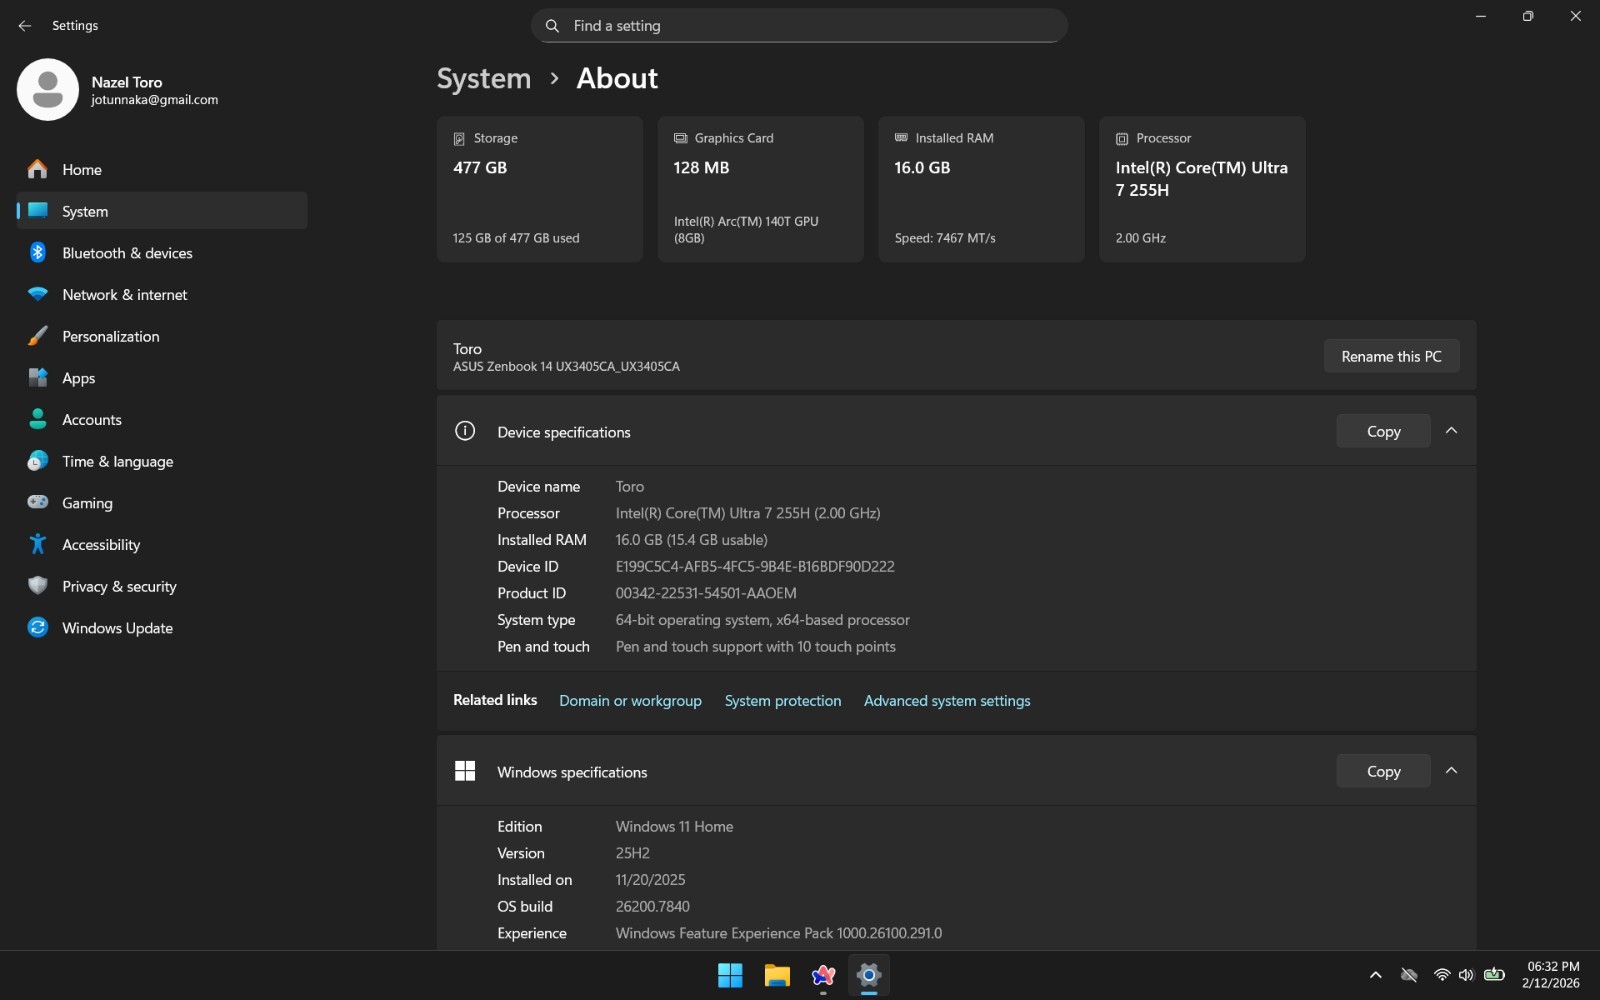
Task: Open Accessibility settings
Action: tap(162, 544)
